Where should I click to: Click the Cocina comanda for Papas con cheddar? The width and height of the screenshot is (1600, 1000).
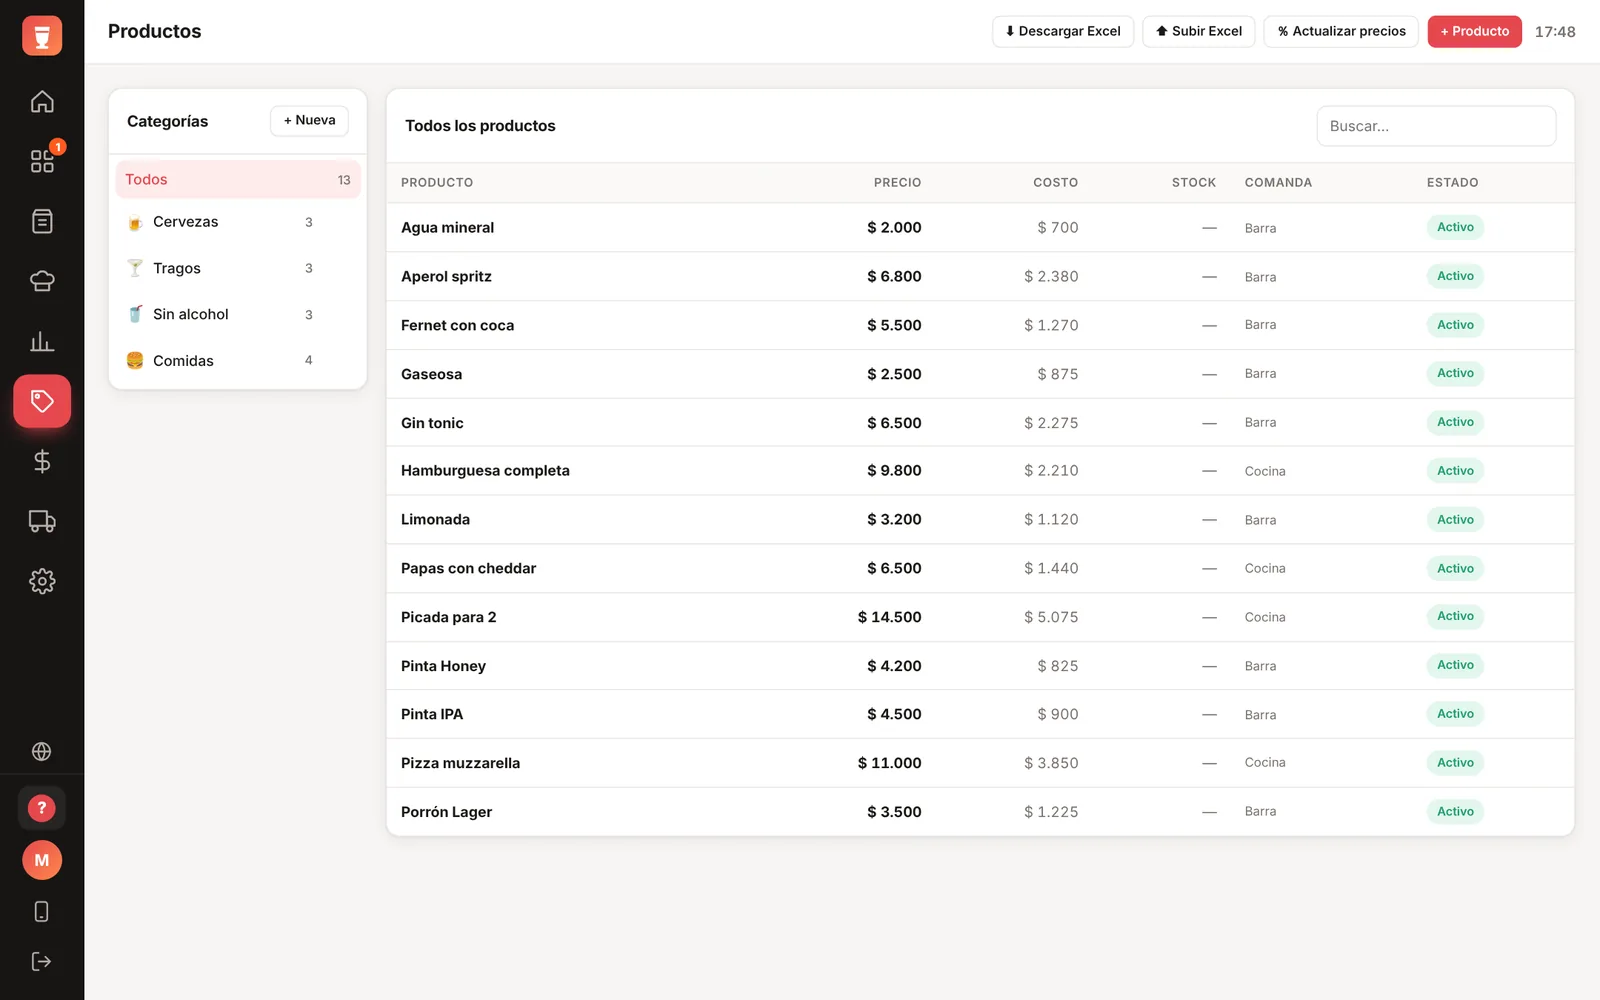click(x=1265, y=568)
